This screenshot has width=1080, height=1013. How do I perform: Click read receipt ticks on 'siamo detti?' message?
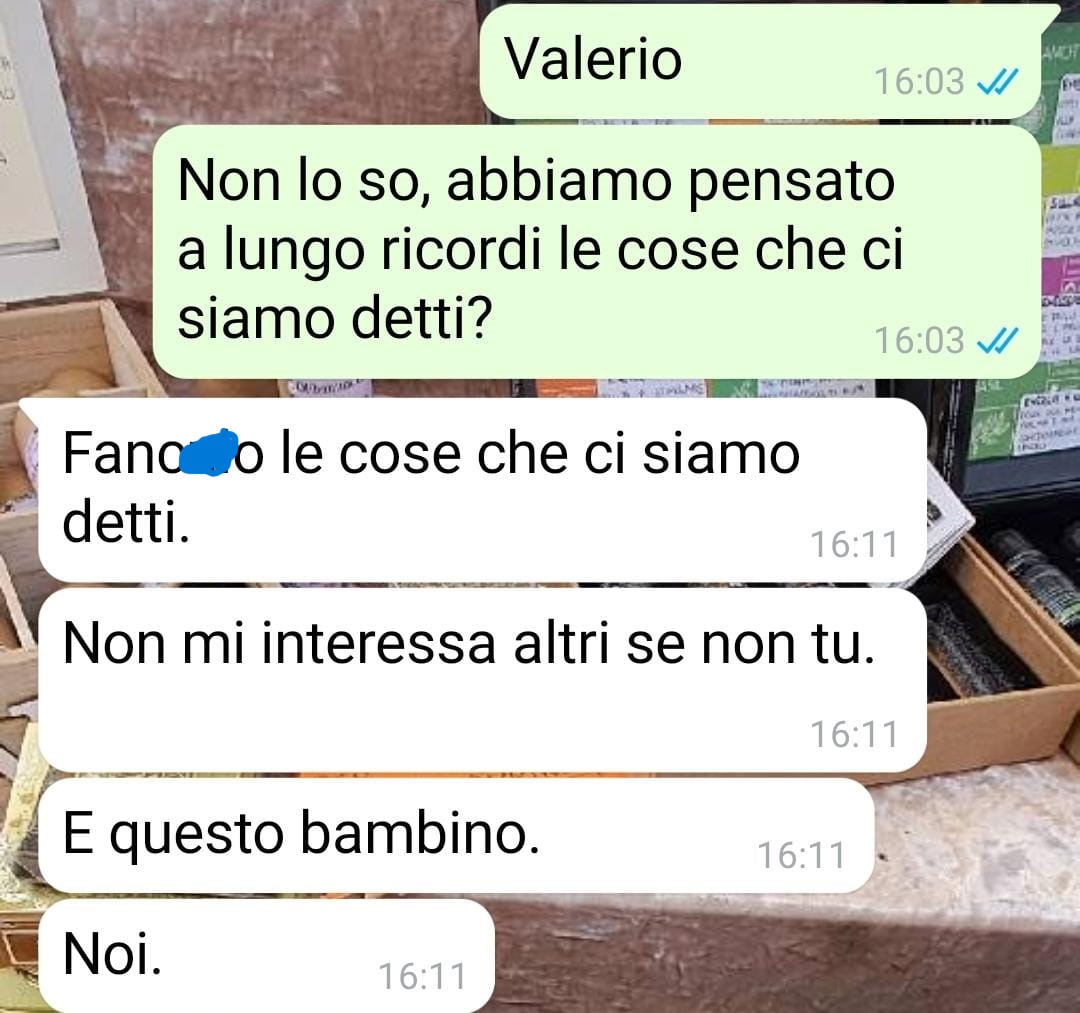point(997,341)
